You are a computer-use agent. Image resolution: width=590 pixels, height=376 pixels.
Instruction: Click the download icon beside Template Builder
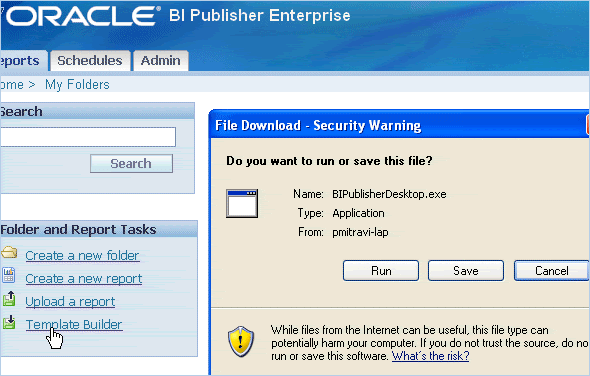tap(9, 322)
